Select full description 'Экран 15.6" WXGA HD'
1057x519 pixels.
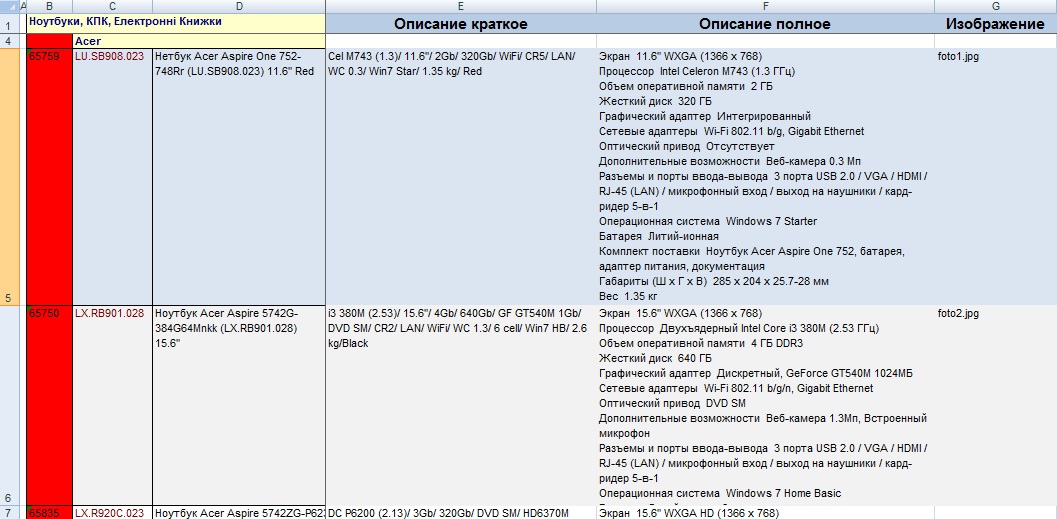click(766, 513)
